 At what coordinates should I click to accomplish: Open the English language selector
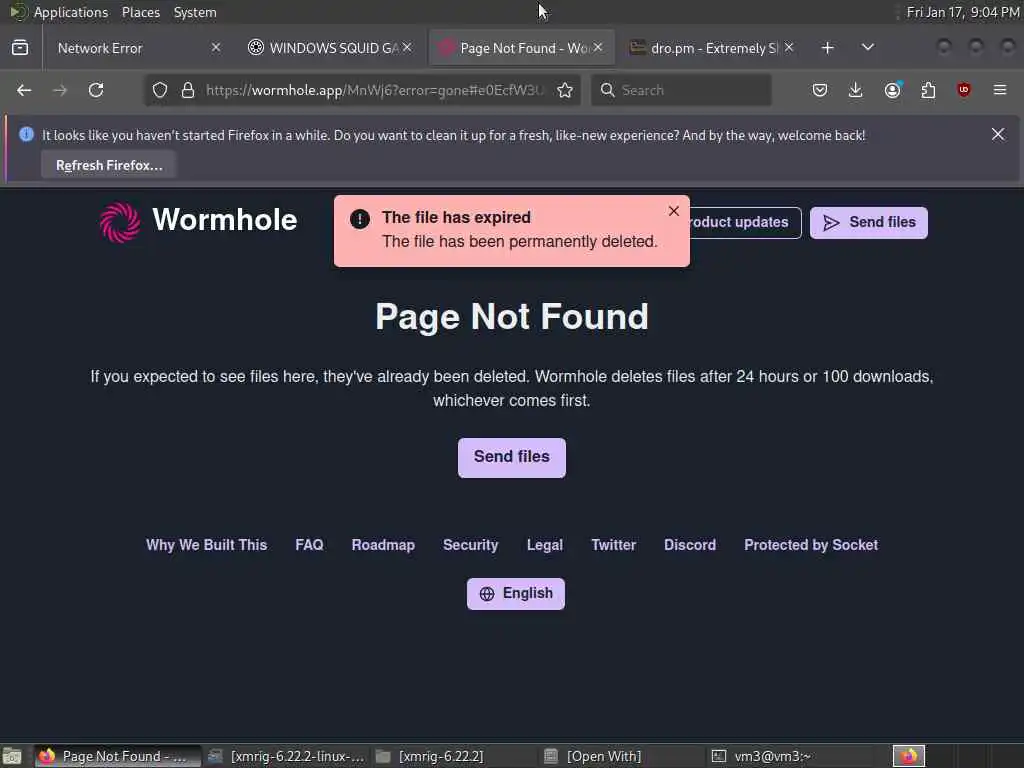(515, 594)
